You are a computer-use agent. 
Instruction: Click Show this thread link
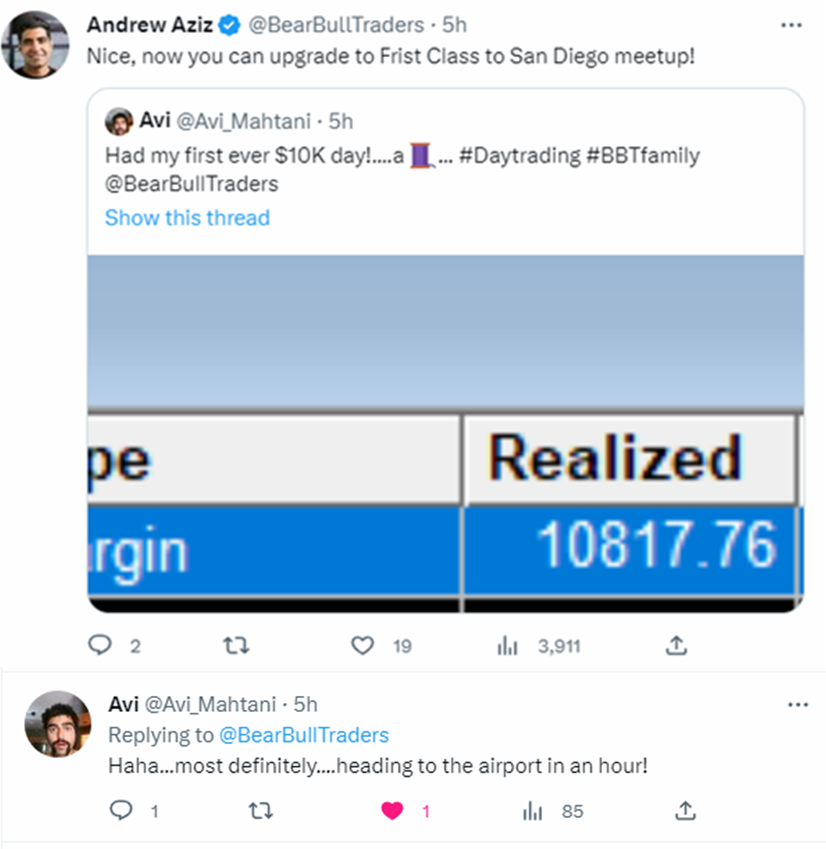point(187,218)
